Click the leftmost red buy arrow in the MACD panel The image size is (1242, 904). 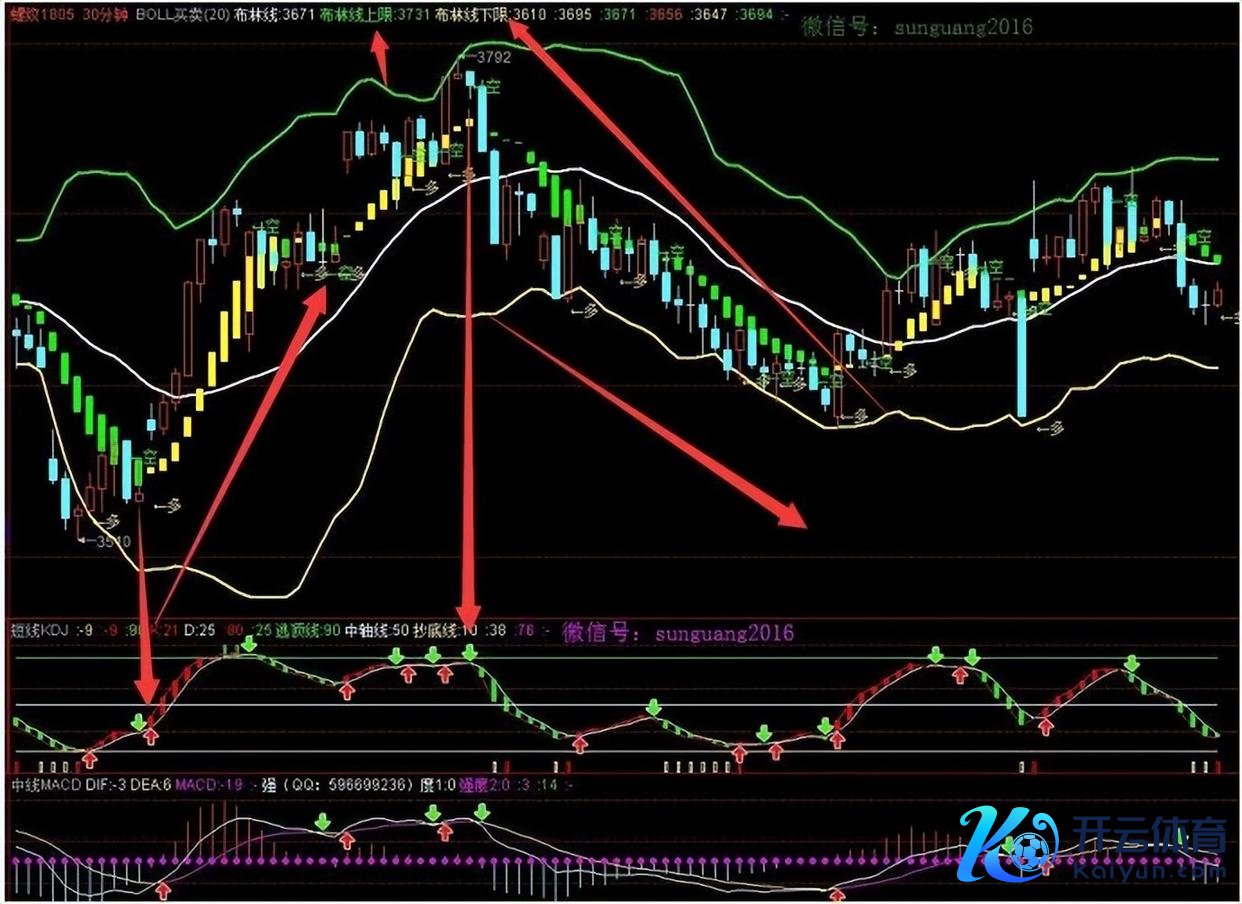163,889
